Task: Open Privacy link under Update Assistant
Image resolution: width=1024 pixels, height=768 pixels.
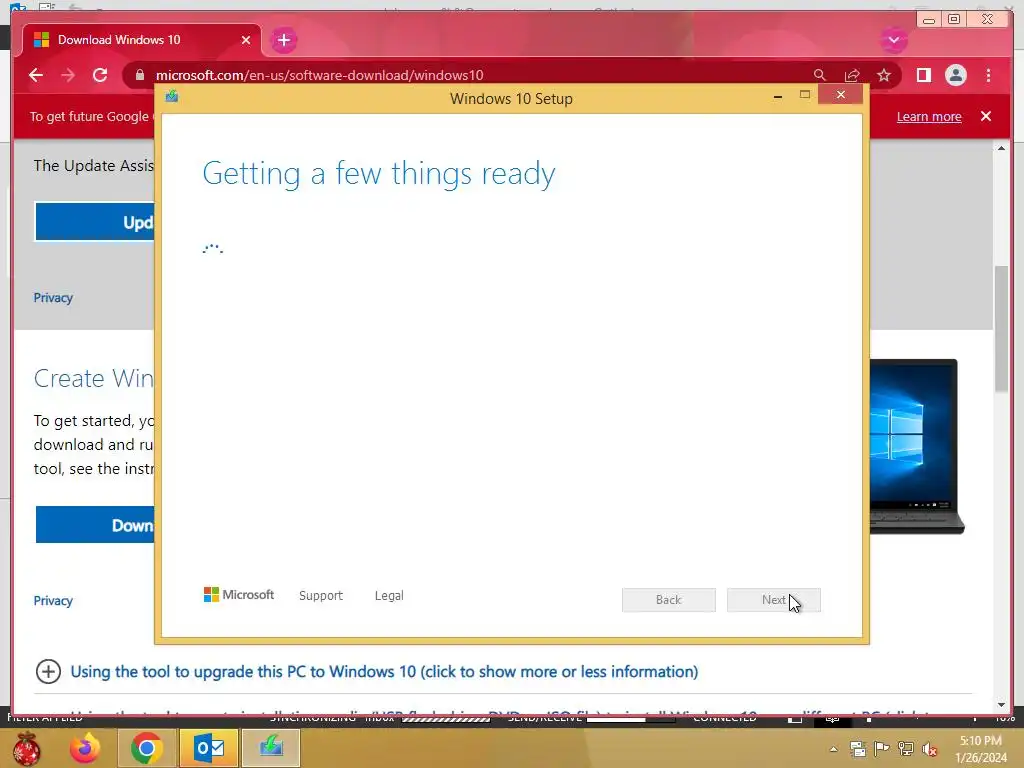Action: point(53,298)
